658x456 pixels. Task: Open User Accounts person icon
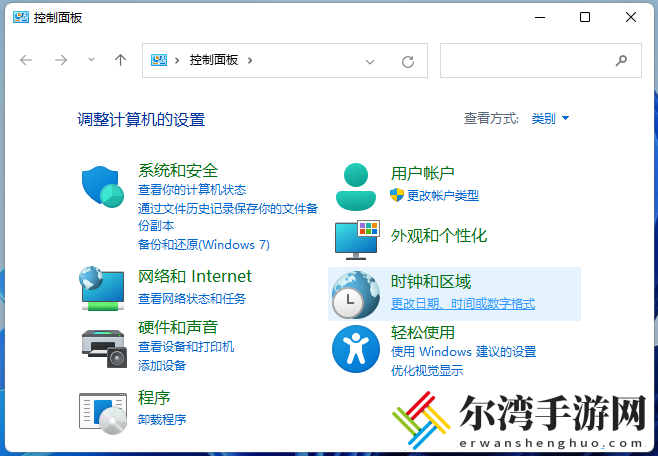356,187
